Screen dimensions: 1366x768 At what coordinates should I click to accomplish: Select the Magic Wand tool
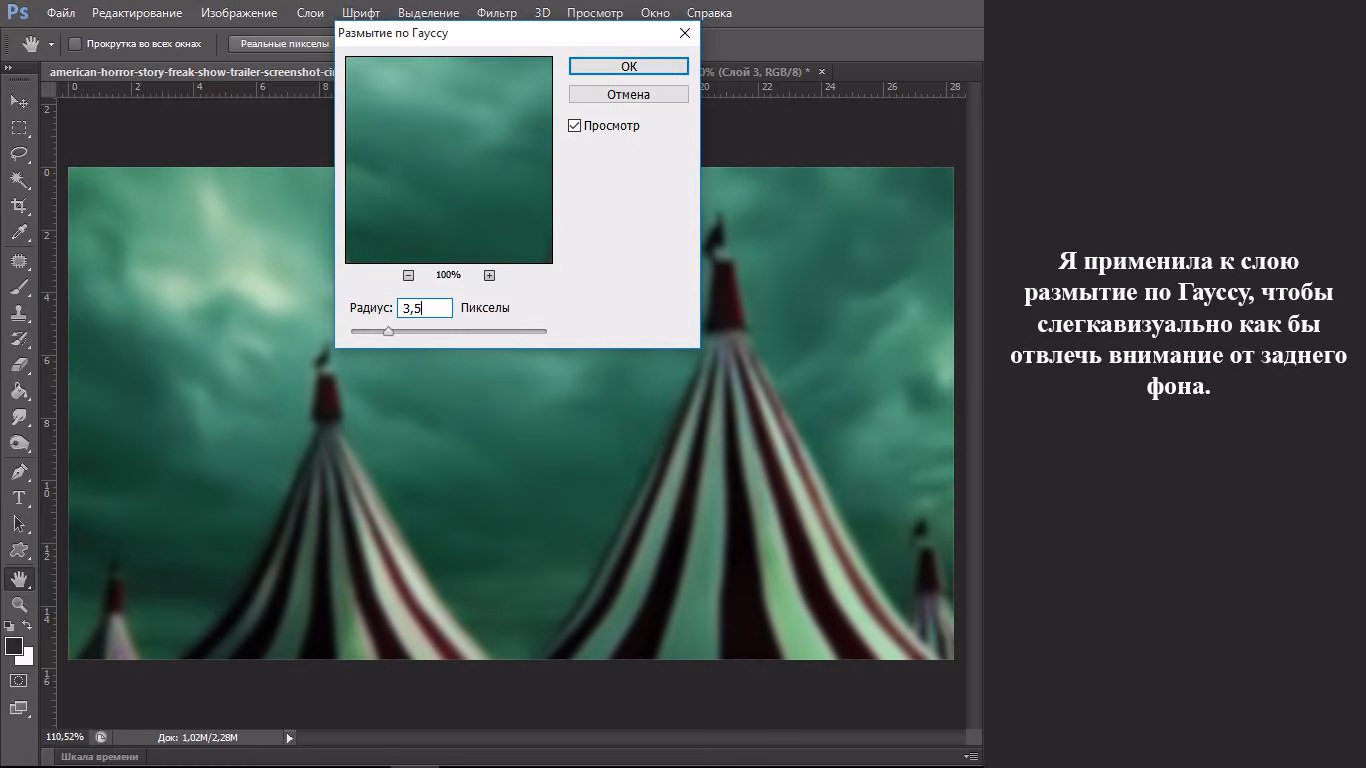[x=19, y=180]
